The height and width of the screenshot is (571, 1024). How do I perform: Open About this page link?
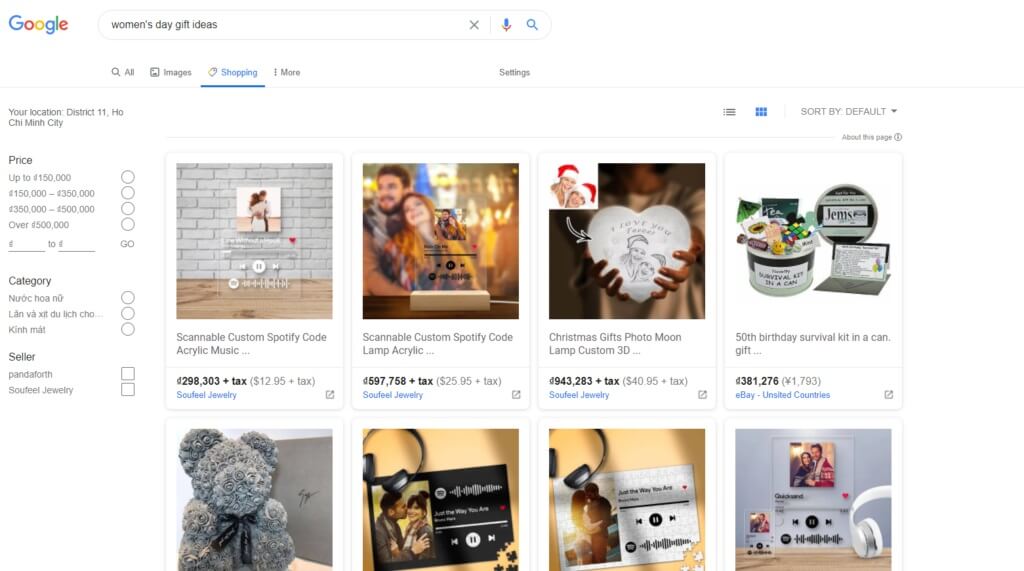[x=867, y=137]
